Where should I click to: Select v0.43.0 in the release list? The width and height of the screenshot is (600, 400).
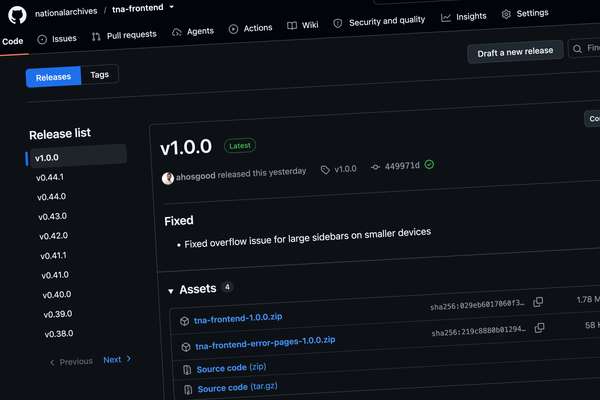[x=52, y=216]
